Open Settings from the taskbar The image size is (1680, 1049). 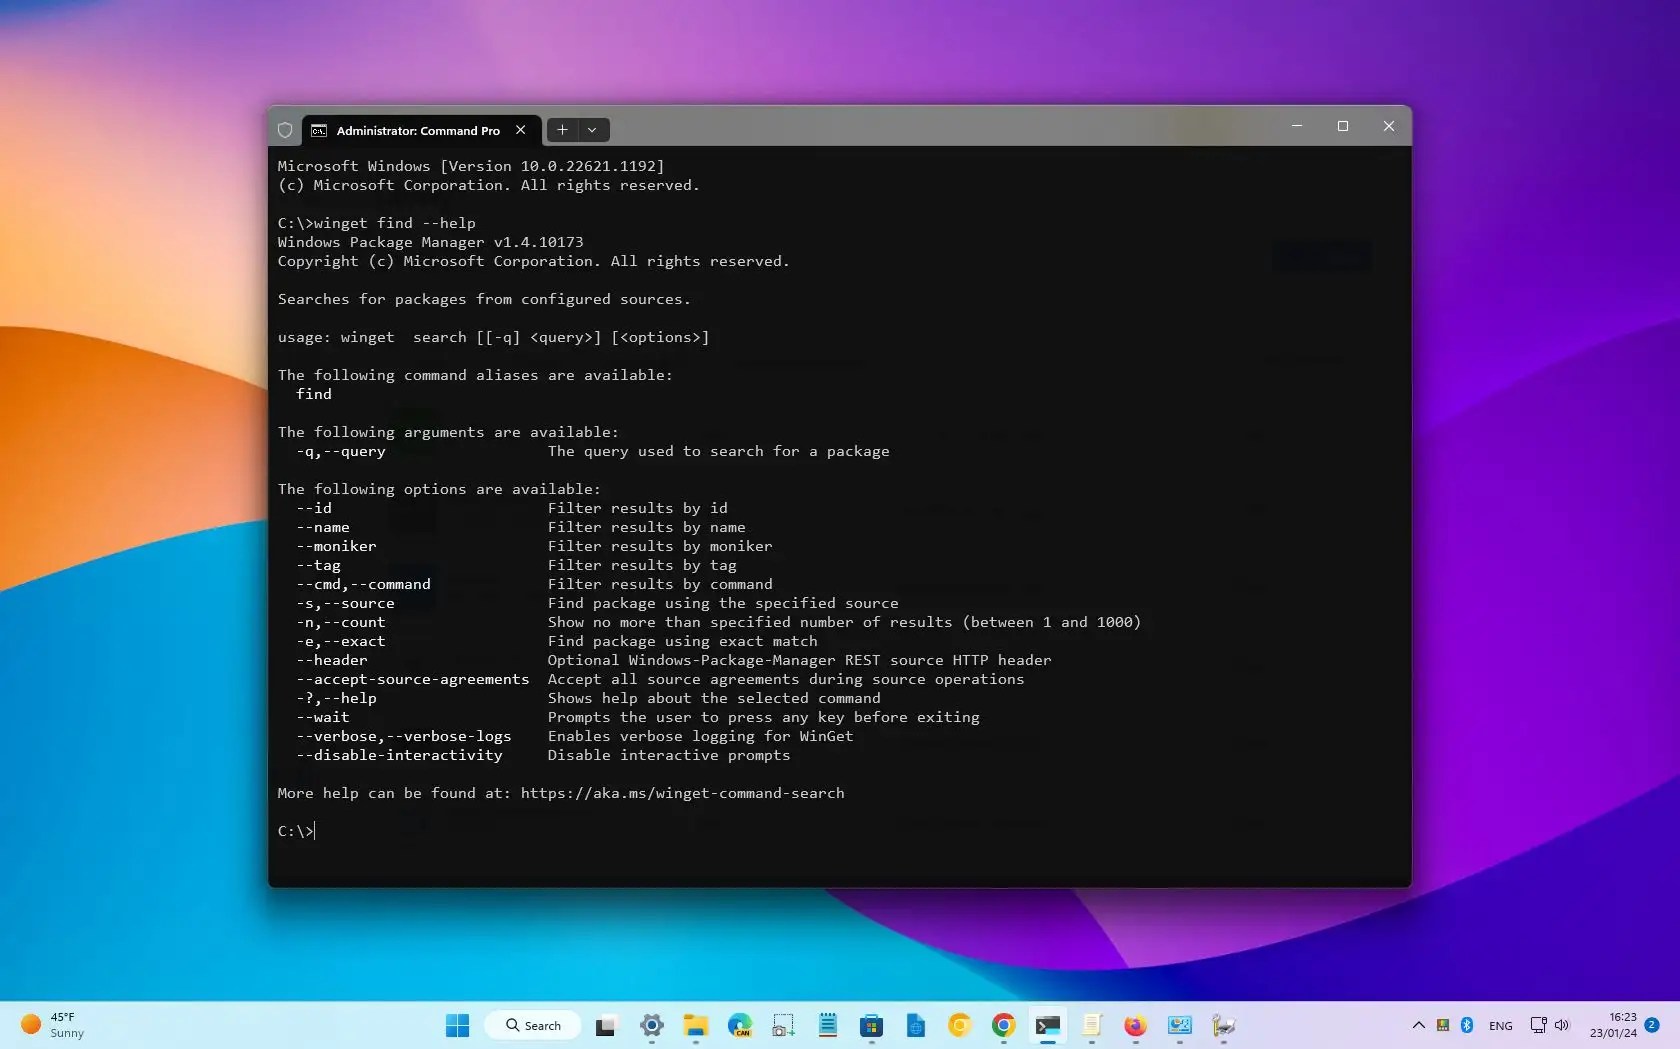pyautogui.click(x=651, y=1025)
